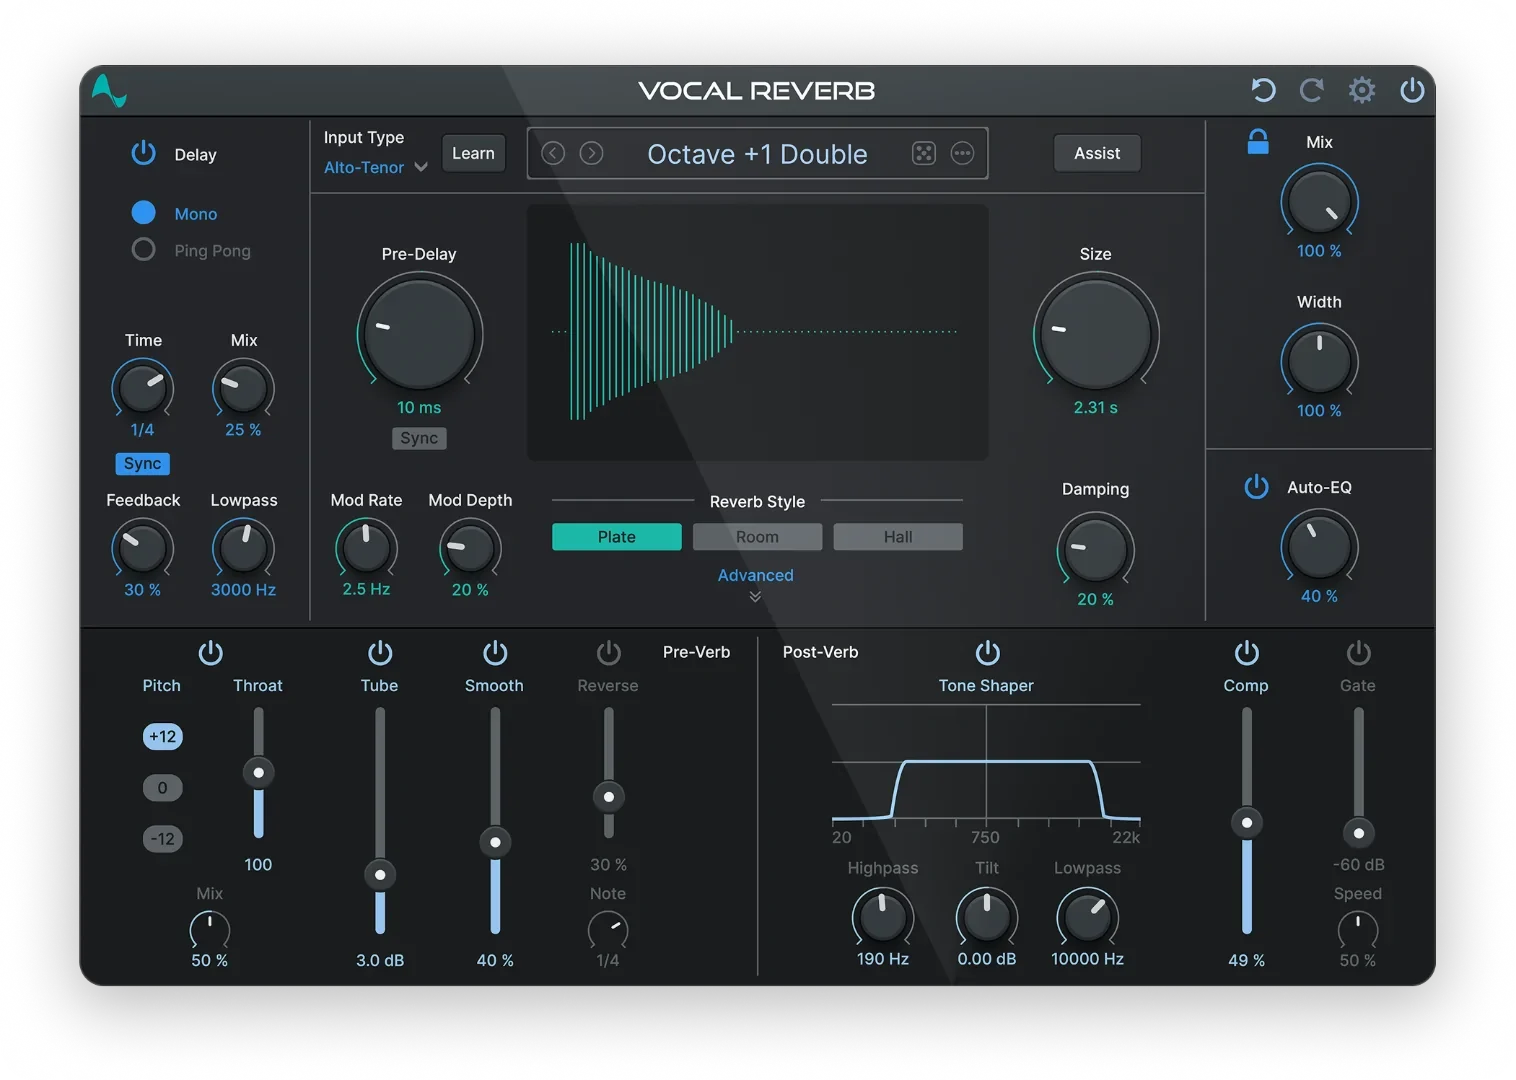Set the pitch to -12

162,838
